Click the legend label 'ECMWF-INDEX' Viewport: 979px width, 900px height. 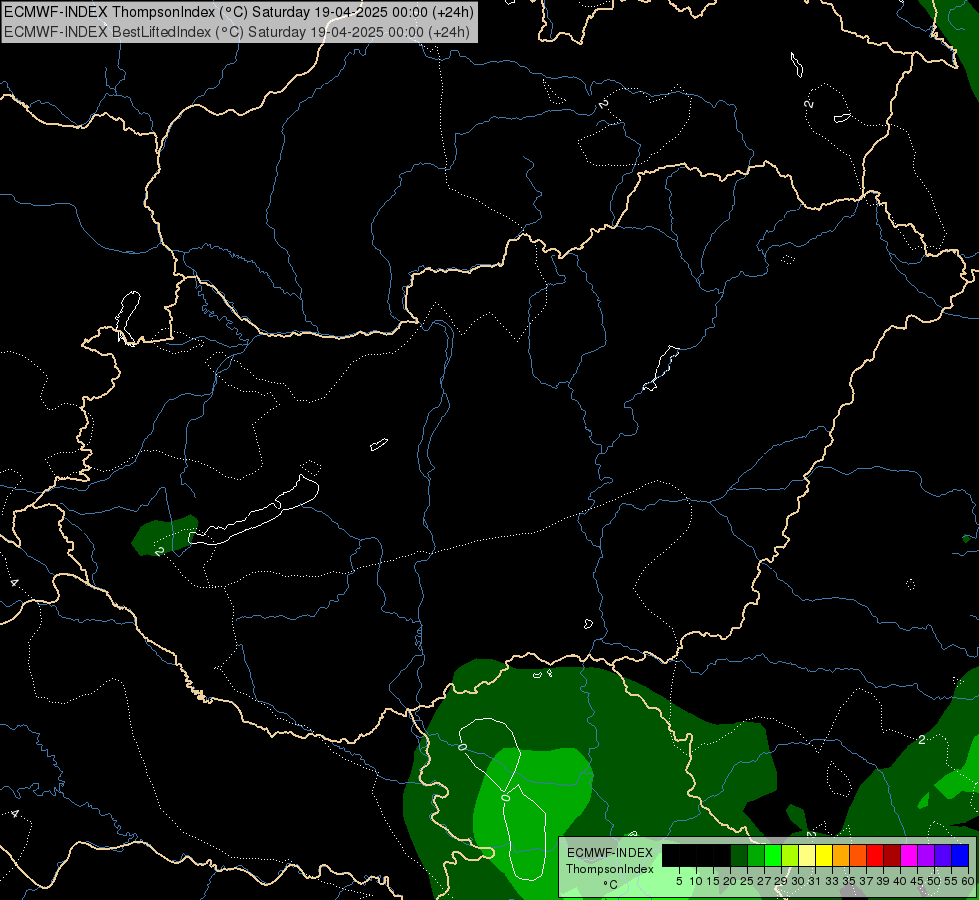pos(610,853)
